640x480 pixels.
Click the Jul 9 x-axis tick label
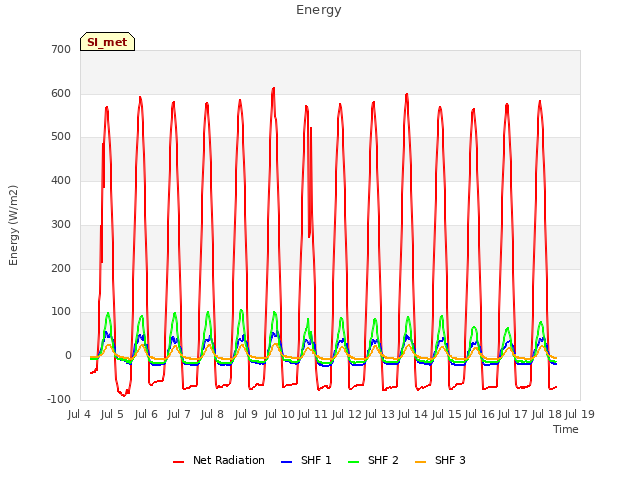(246, 414)
